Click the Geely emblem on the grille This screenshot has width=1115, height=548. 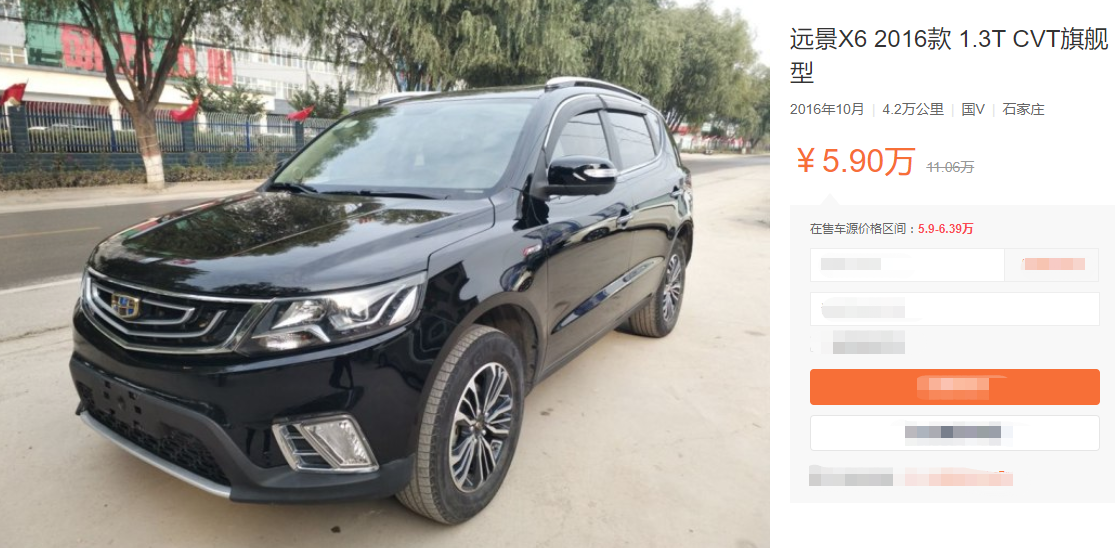tap(126, 306)
